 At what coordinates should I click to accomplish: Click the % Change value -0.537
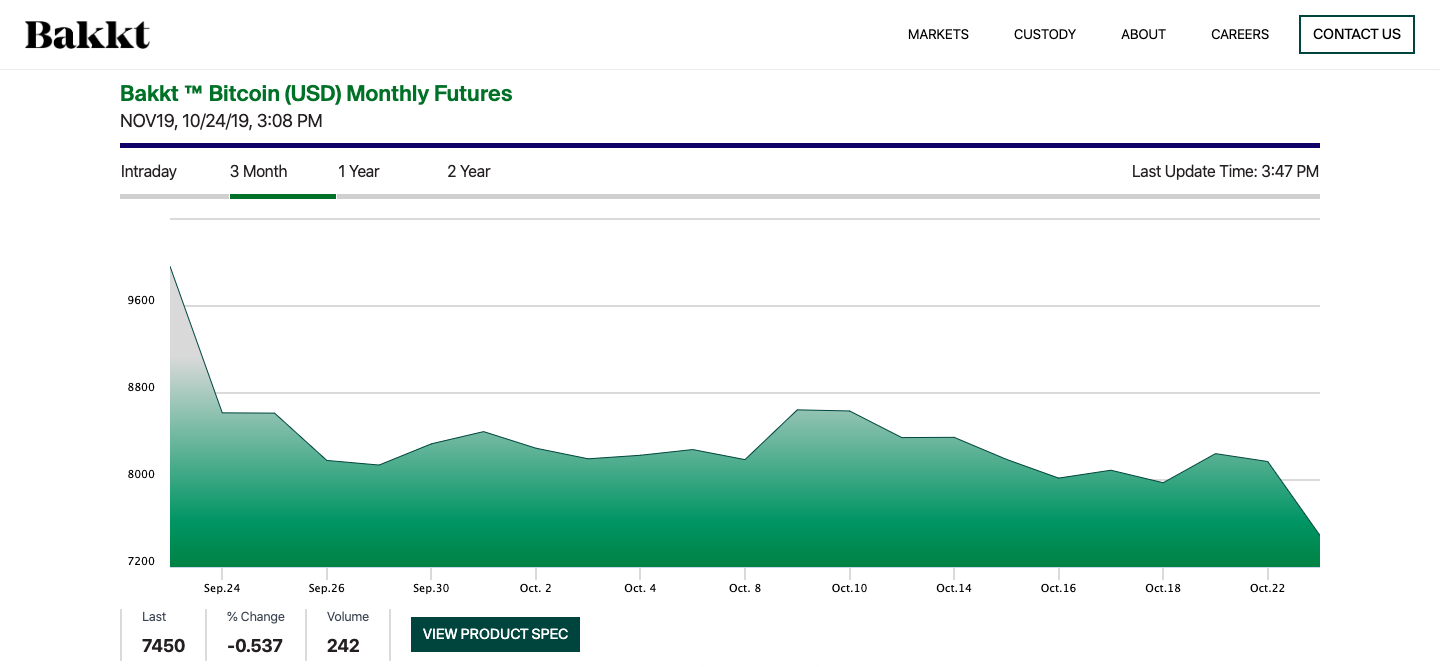[255, 646]
